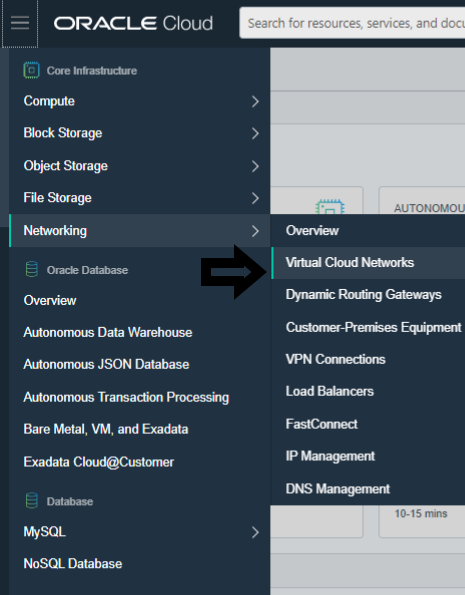
Task: Focus the search resources field
Action: click(x=352, y=23)
